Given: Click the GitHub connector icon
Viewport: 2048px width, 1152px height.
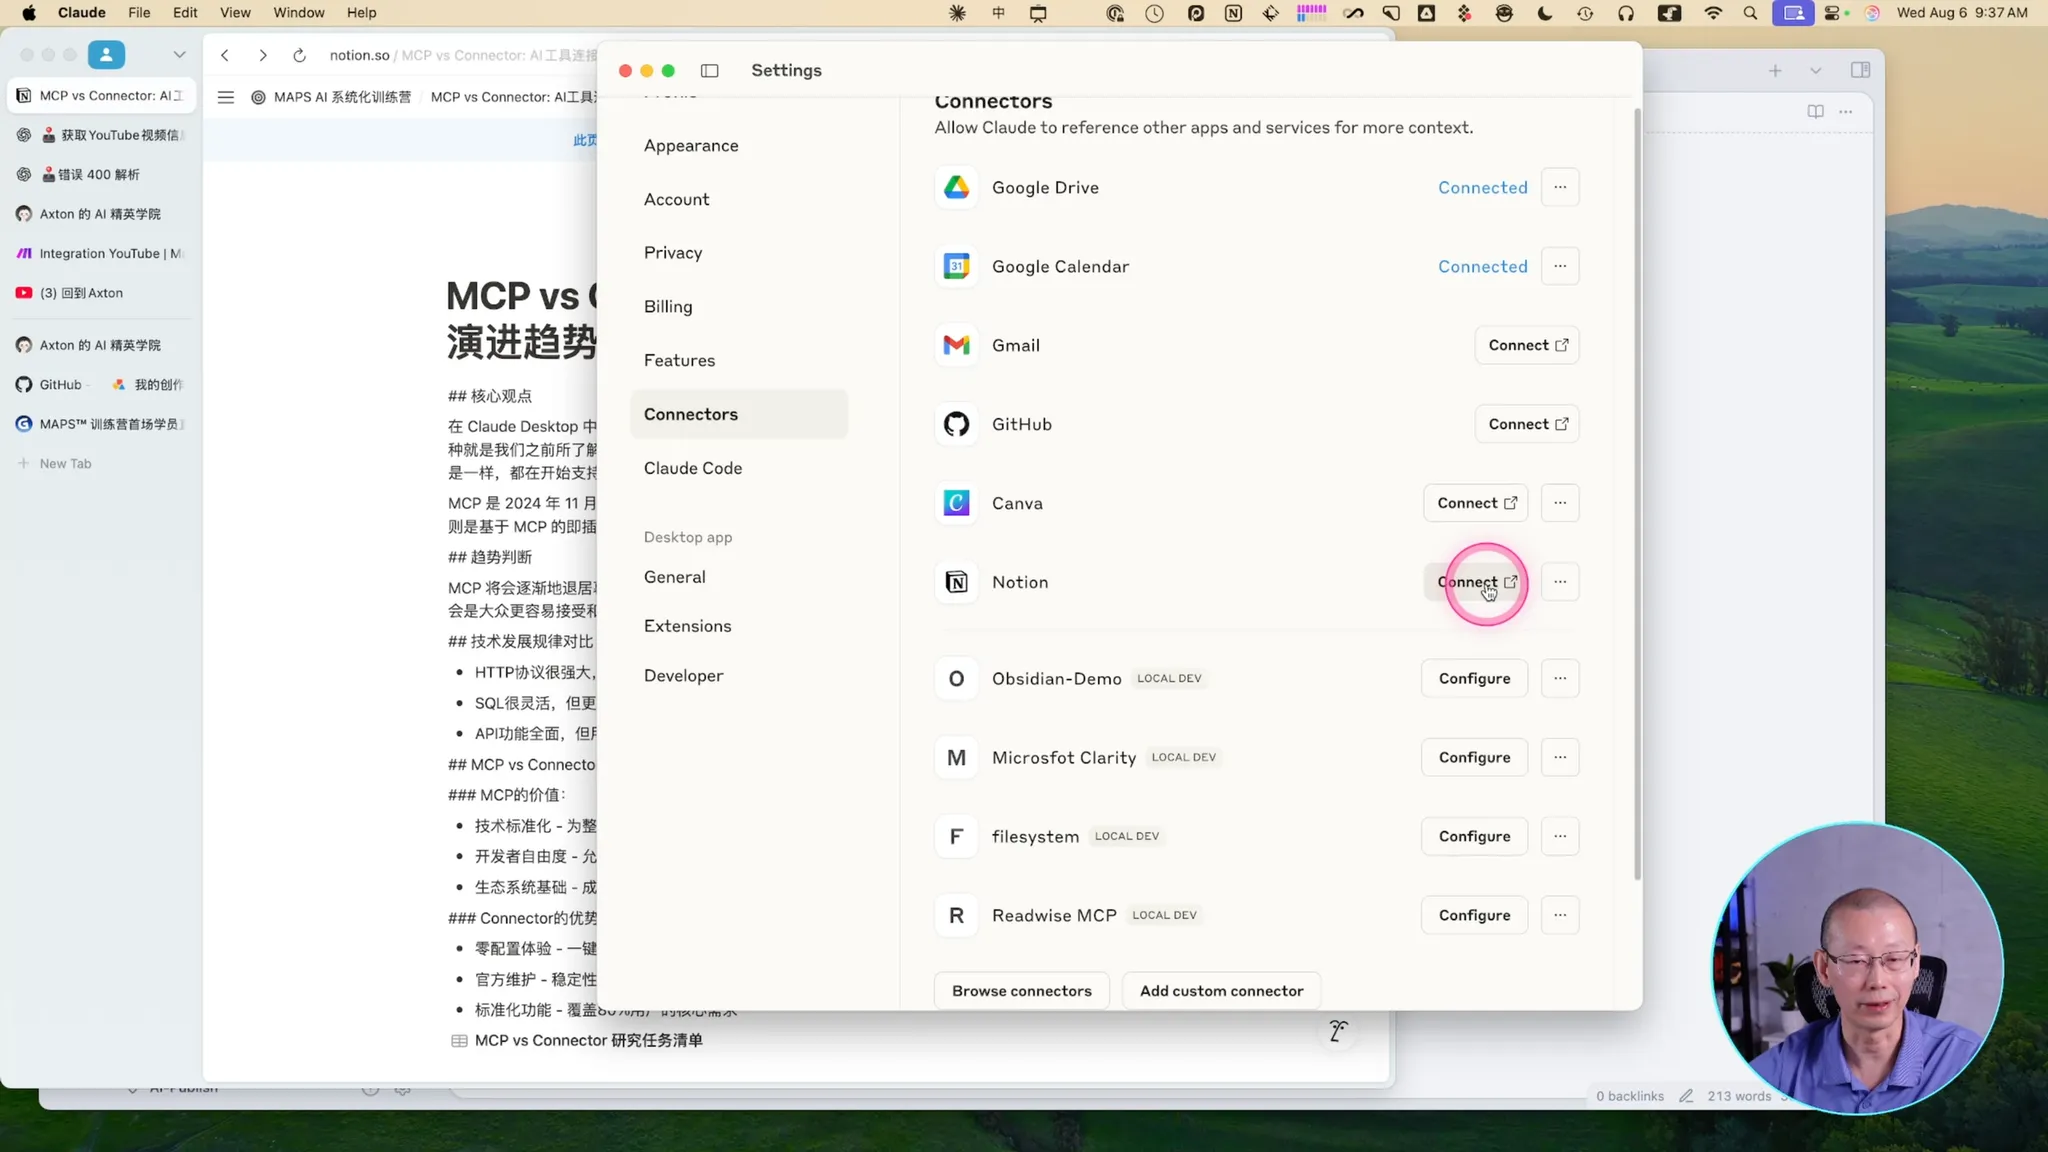Looking at the screenshot, I should pyautogui.click(x=956, y=424).
